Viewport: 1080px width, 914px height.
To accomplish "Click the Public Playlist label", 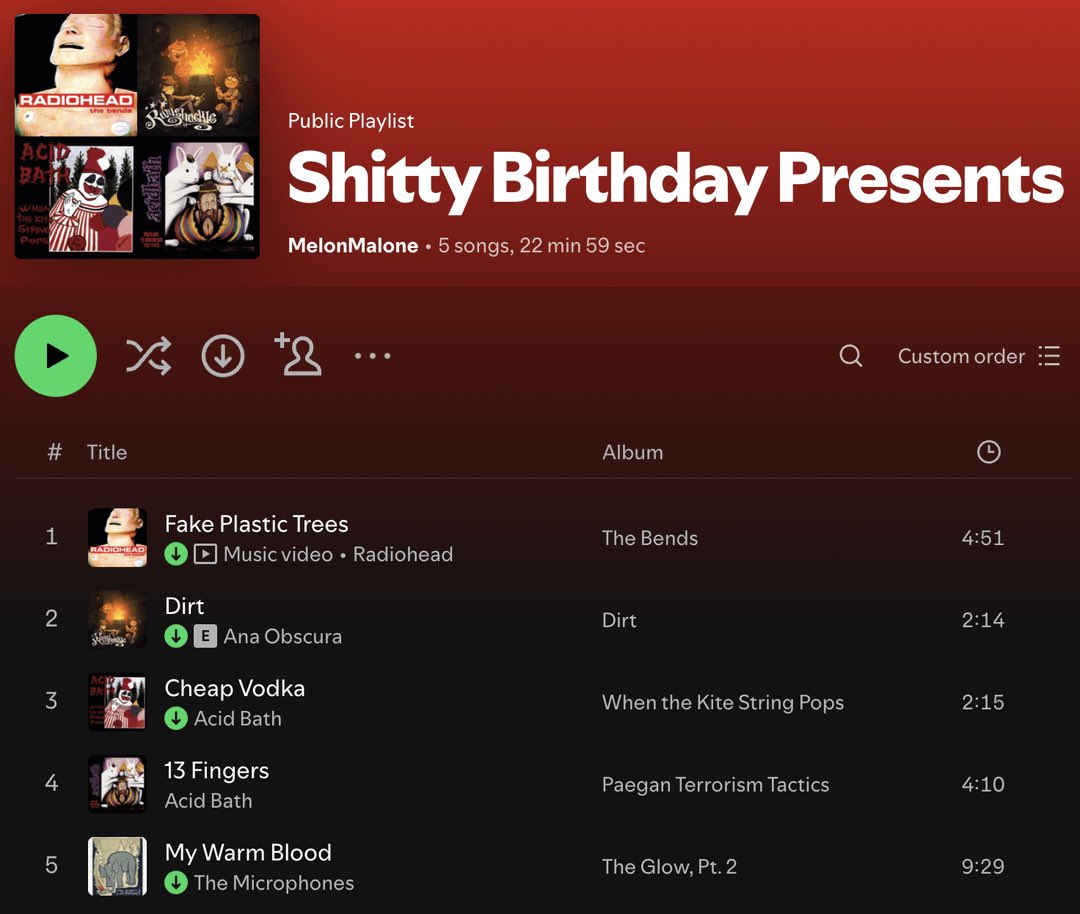I will pos(351,121).
